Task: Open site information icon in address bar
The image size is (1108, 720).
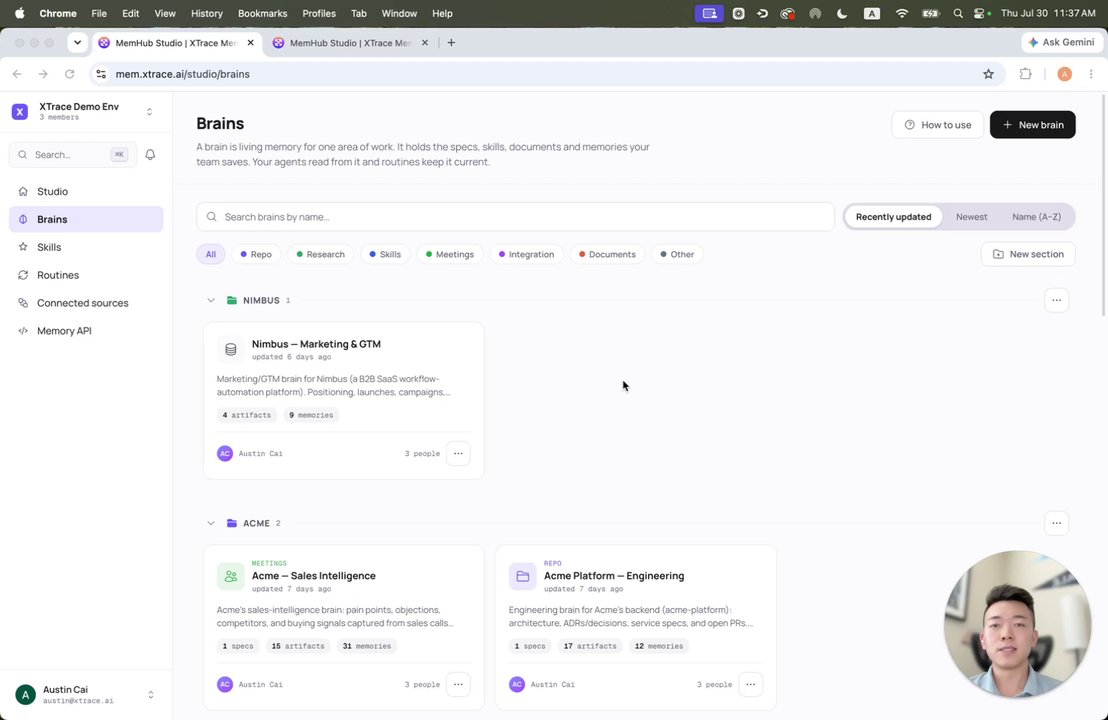Action: click(101, 74)
